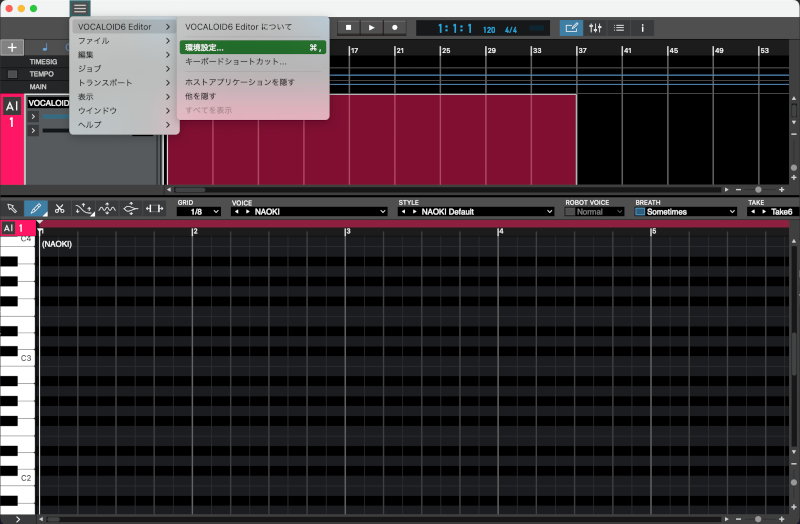
Task: Click the record button
Action: pyautogui.click(x=394, y=28)
